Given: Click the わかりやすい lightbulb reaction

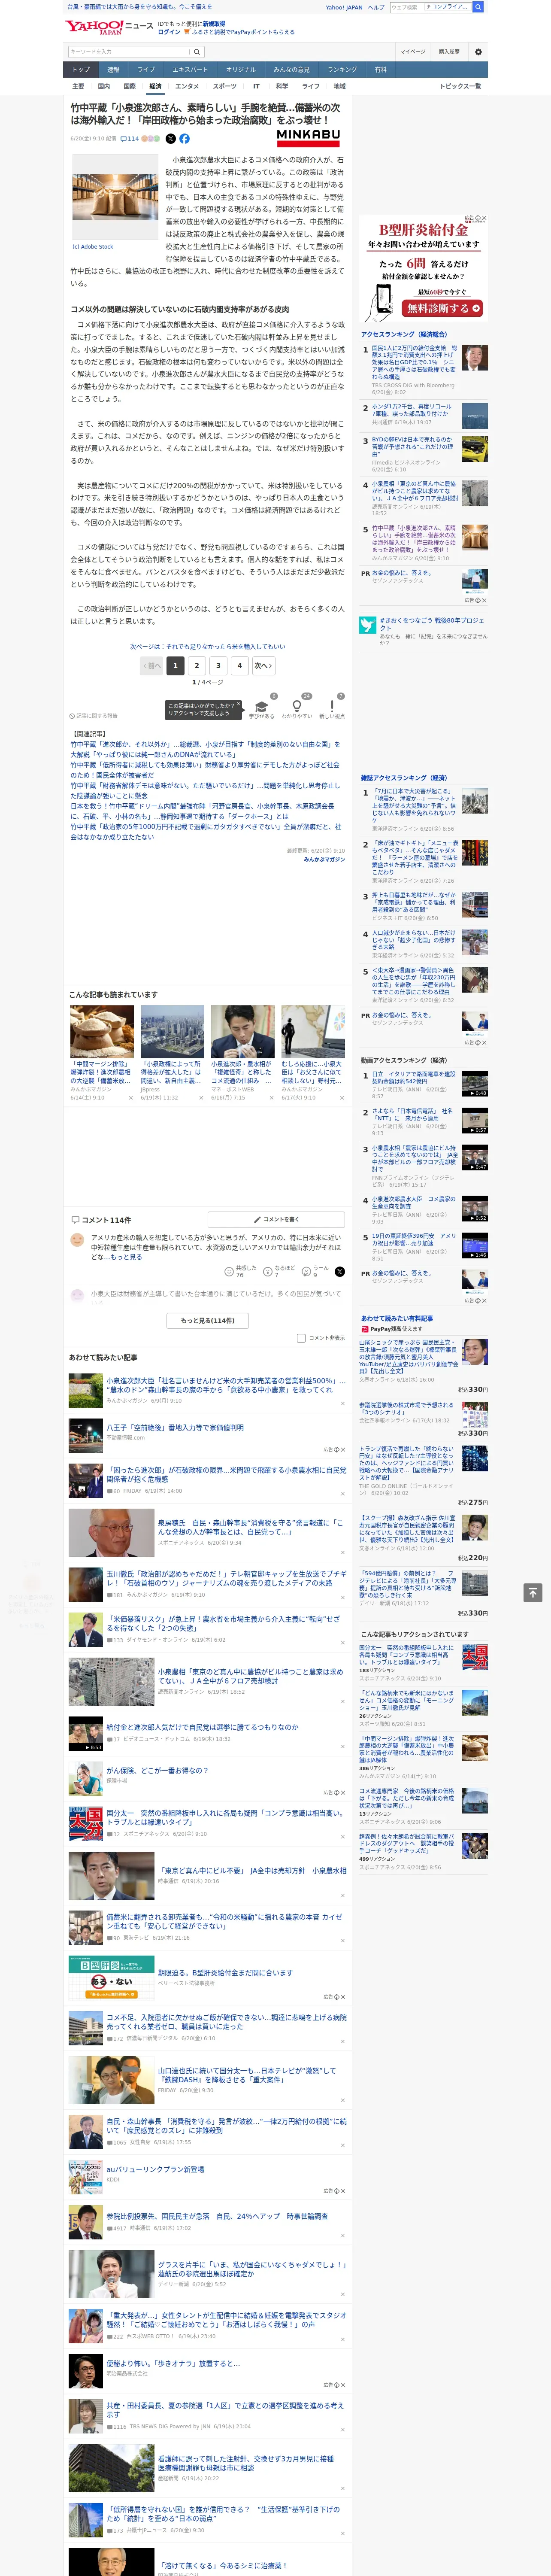Looking at the screenshot, I should point(297,707).
